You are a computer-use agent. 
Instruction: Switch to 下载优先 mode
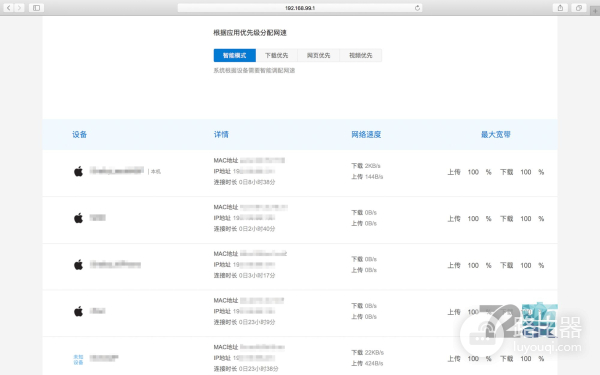(277, 55)
